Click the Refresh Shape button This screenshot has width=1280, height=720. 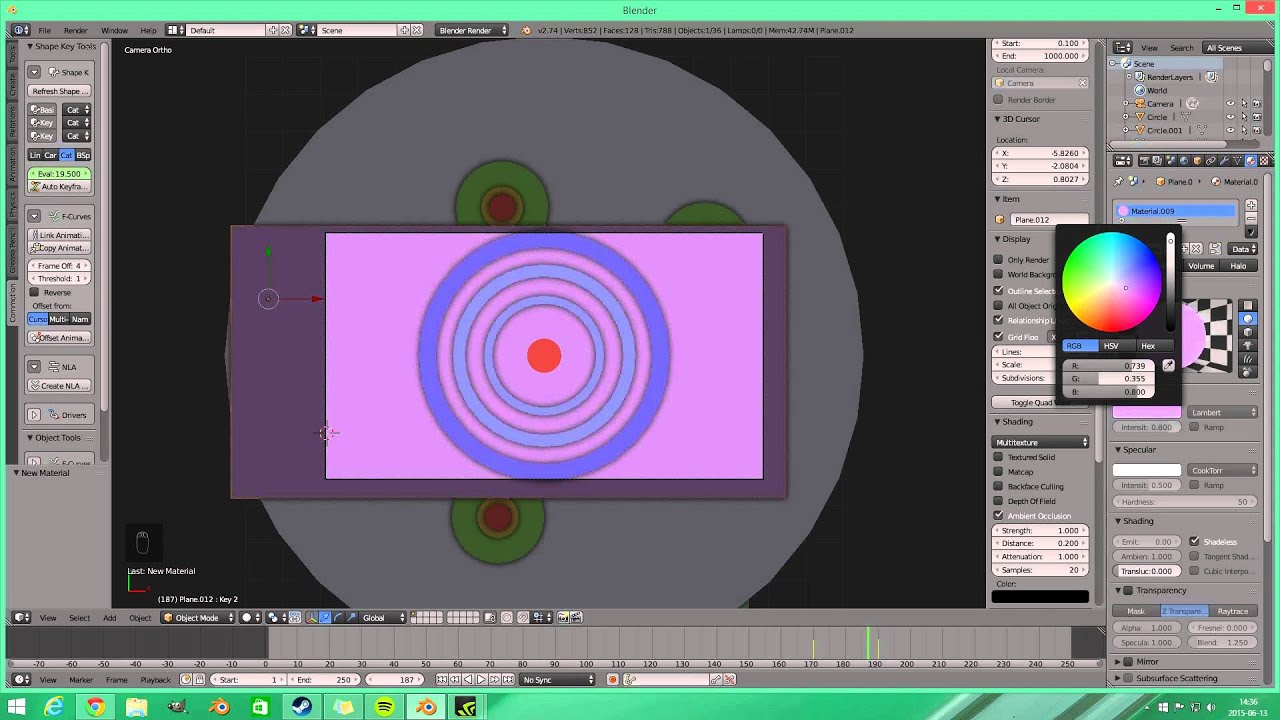coord(60,91)
